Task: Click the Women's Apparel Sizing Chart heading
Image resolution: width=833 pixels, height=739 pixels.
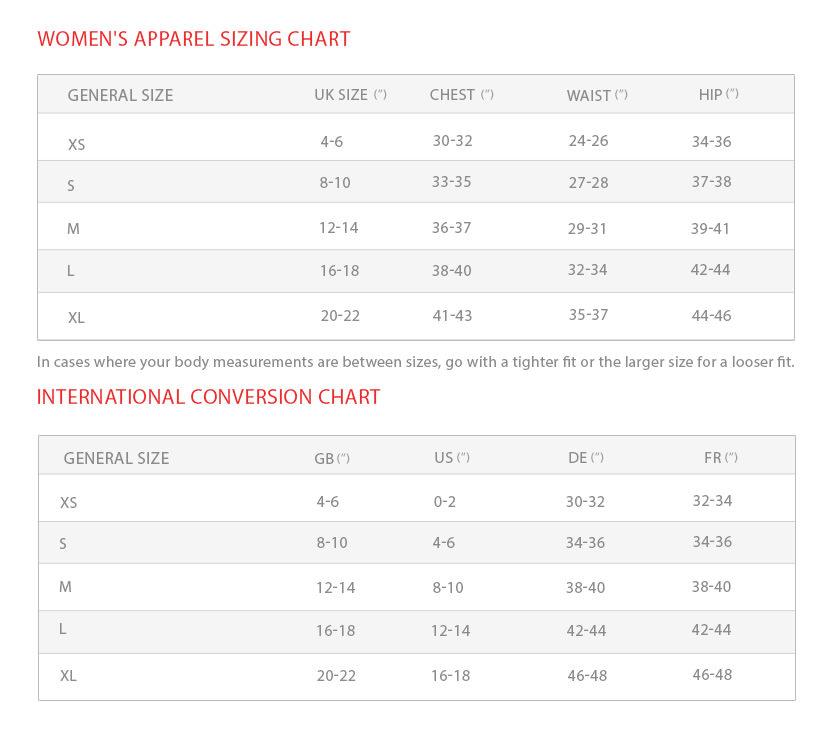Action: (194, 40)
